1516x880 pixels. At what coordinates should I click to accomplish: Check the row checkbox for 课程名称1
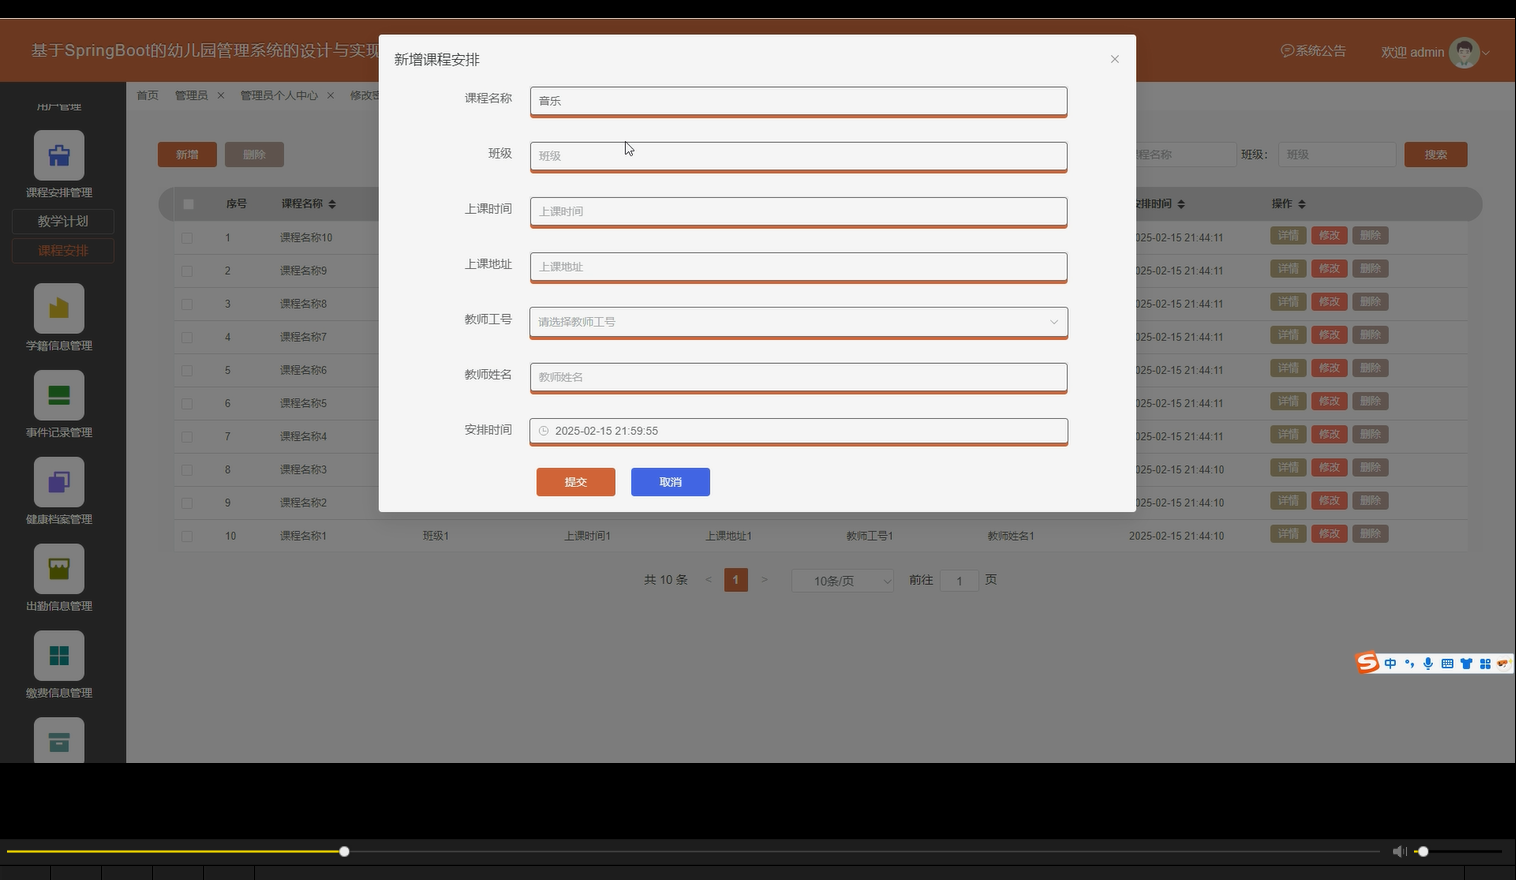click(187, 536)
